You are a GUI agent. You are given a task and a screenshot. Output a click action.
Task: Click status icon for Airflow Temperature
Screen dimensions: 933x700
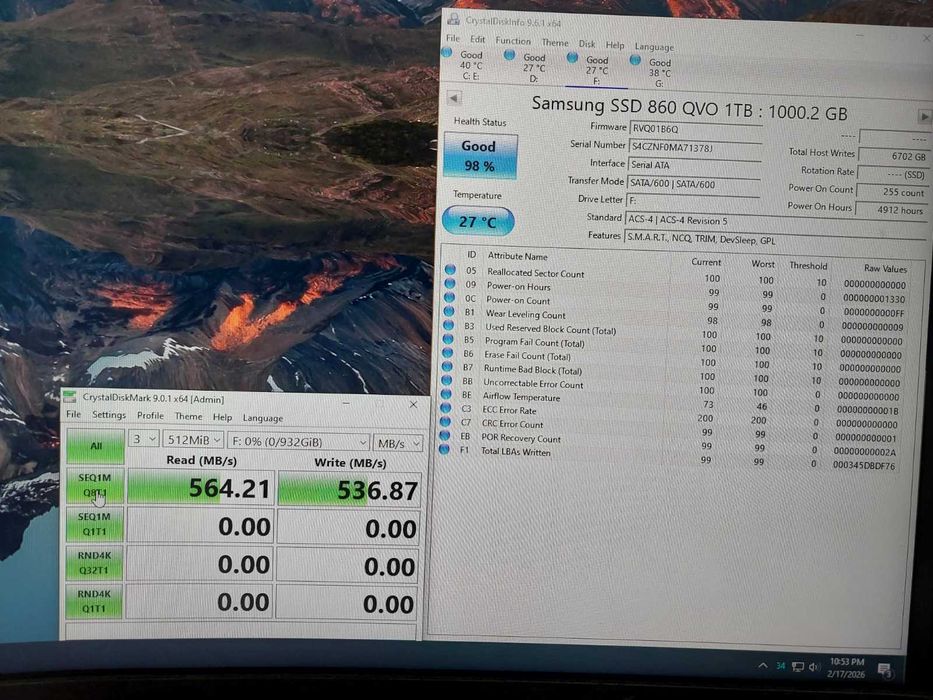(x=446, y=393)
